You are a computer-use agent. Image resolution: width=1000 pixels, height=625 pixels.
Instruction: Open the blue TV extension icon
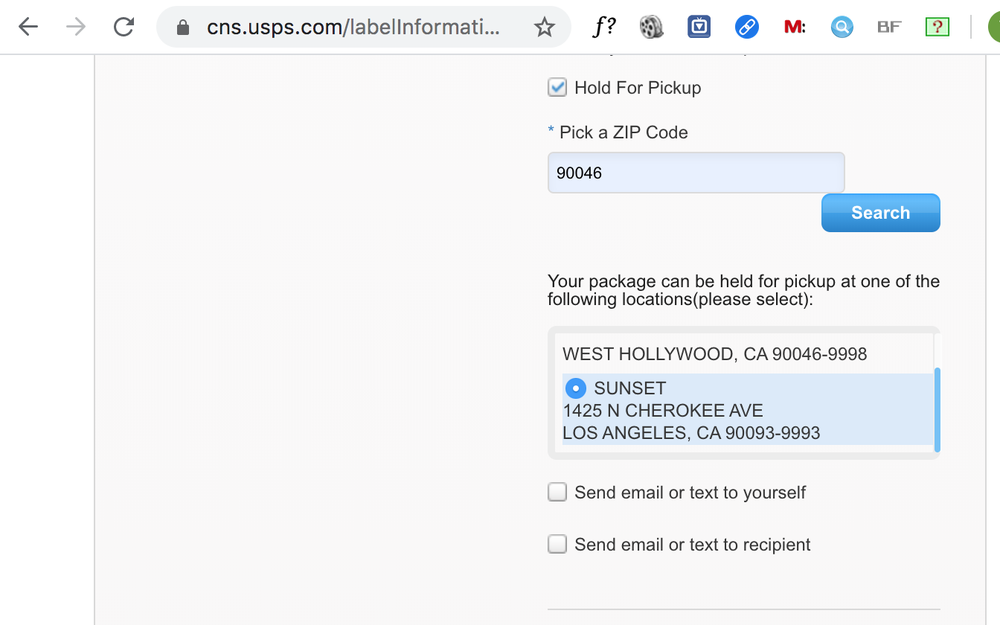pos(699,27)
